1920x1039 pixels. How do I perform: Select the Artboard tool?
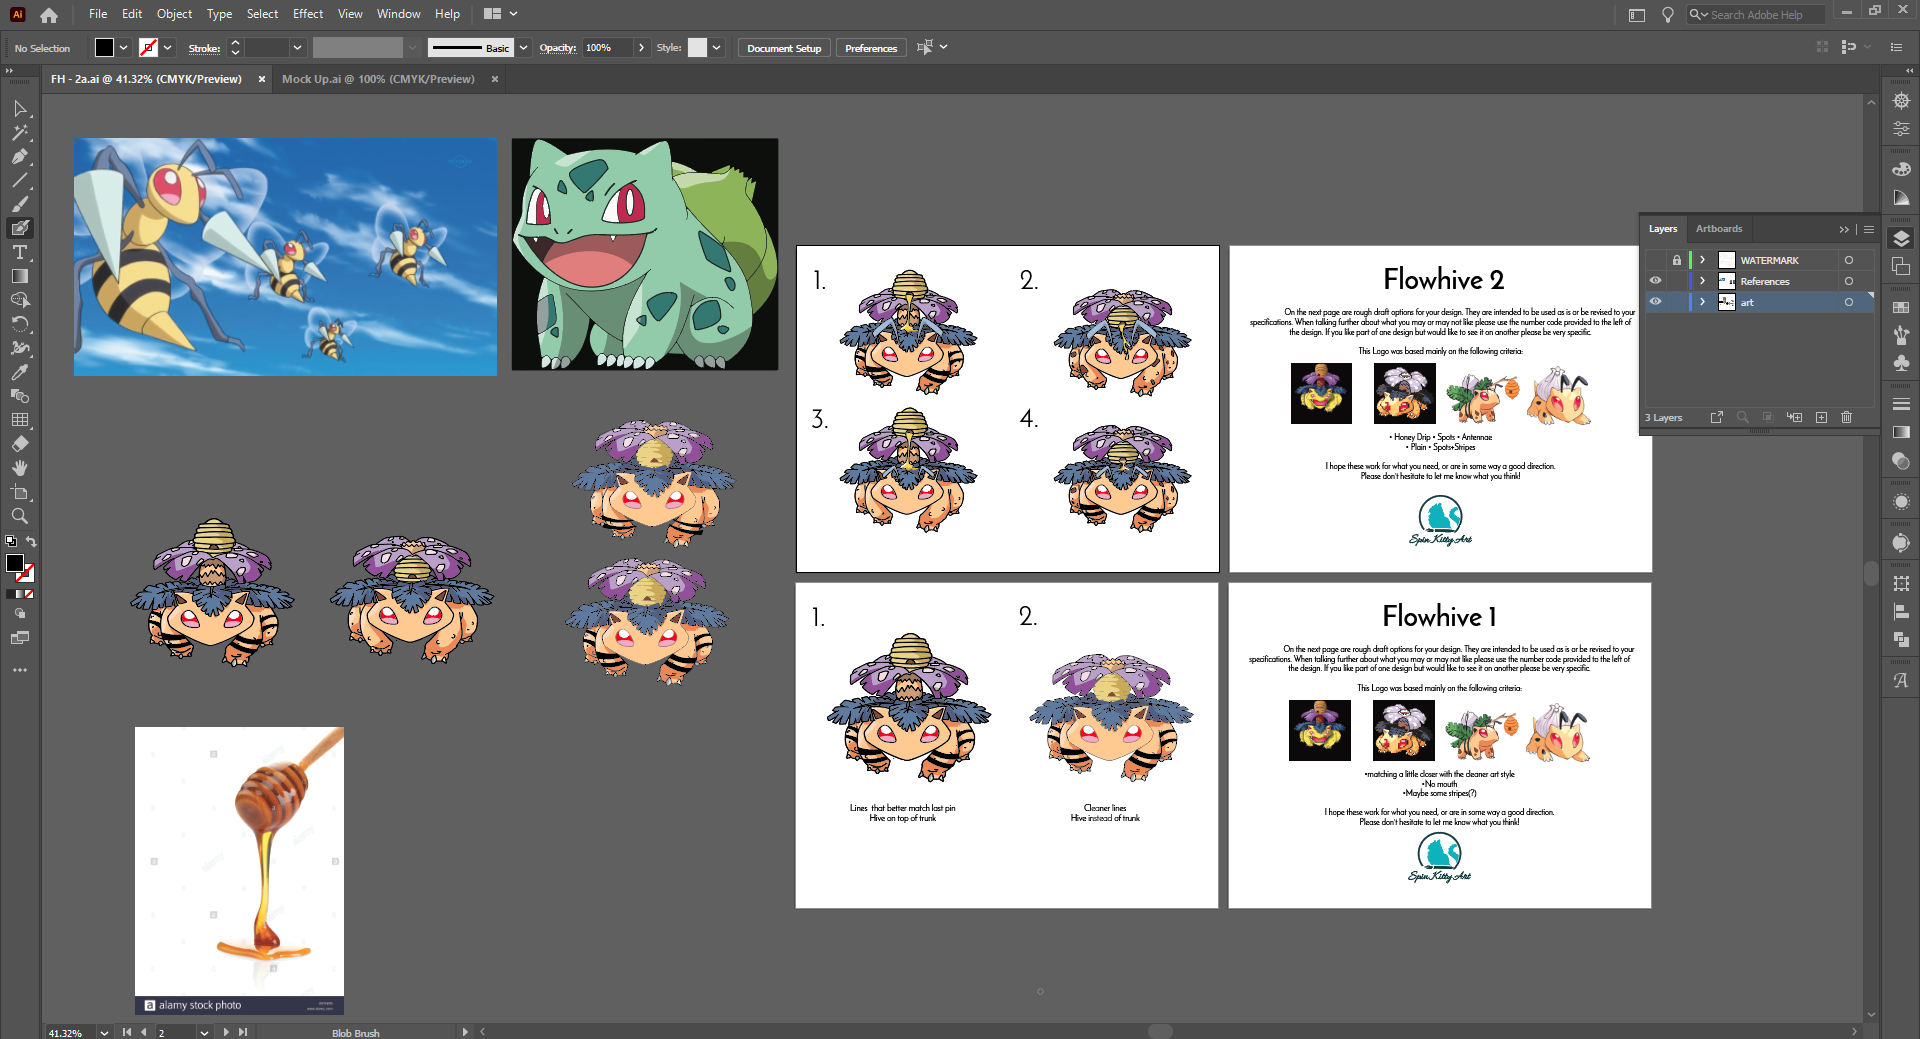click(x=20, y=492)
